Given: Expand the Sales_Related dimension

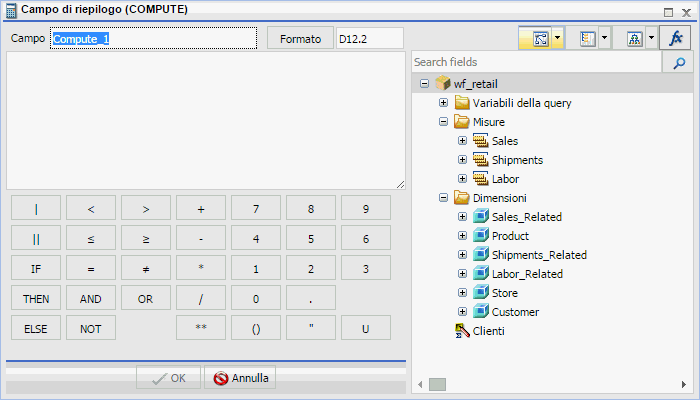Looking at the screenshot, I should point(462,217).
